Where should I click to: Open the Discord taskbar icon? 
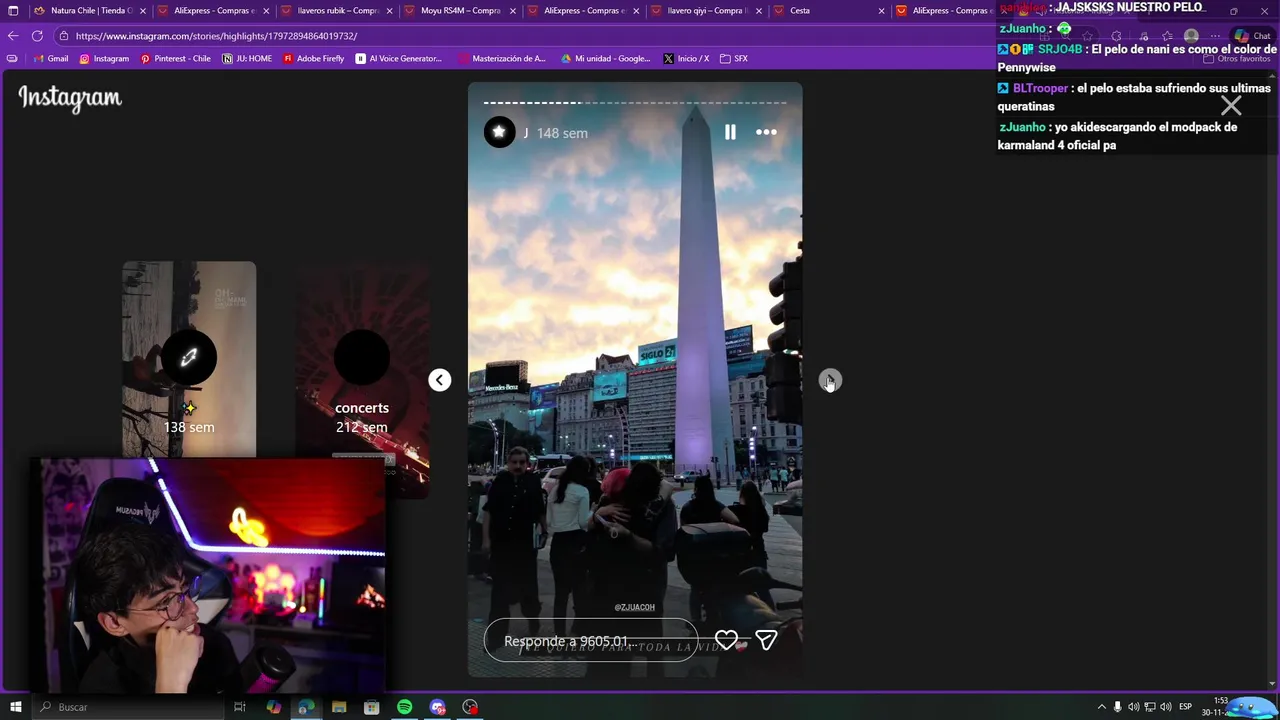tap(437, 707)
